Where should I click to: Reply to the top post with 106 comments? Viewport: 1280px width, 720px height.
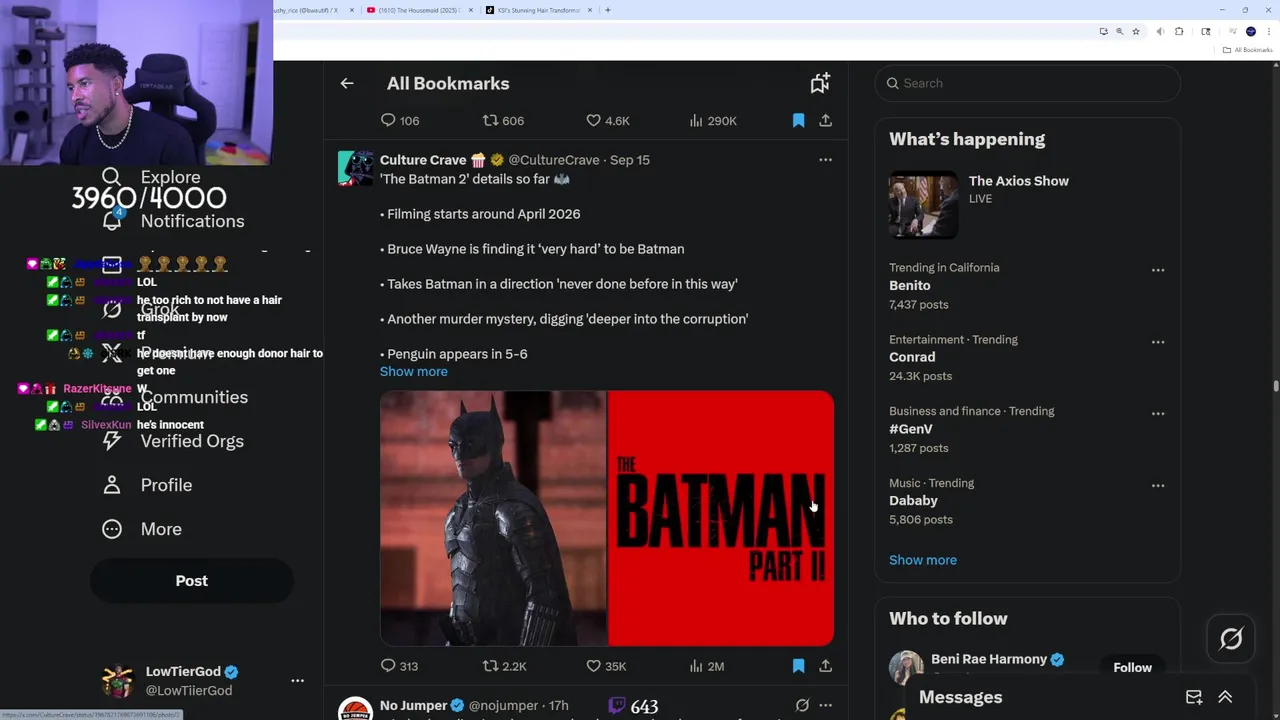pos(399,120)
